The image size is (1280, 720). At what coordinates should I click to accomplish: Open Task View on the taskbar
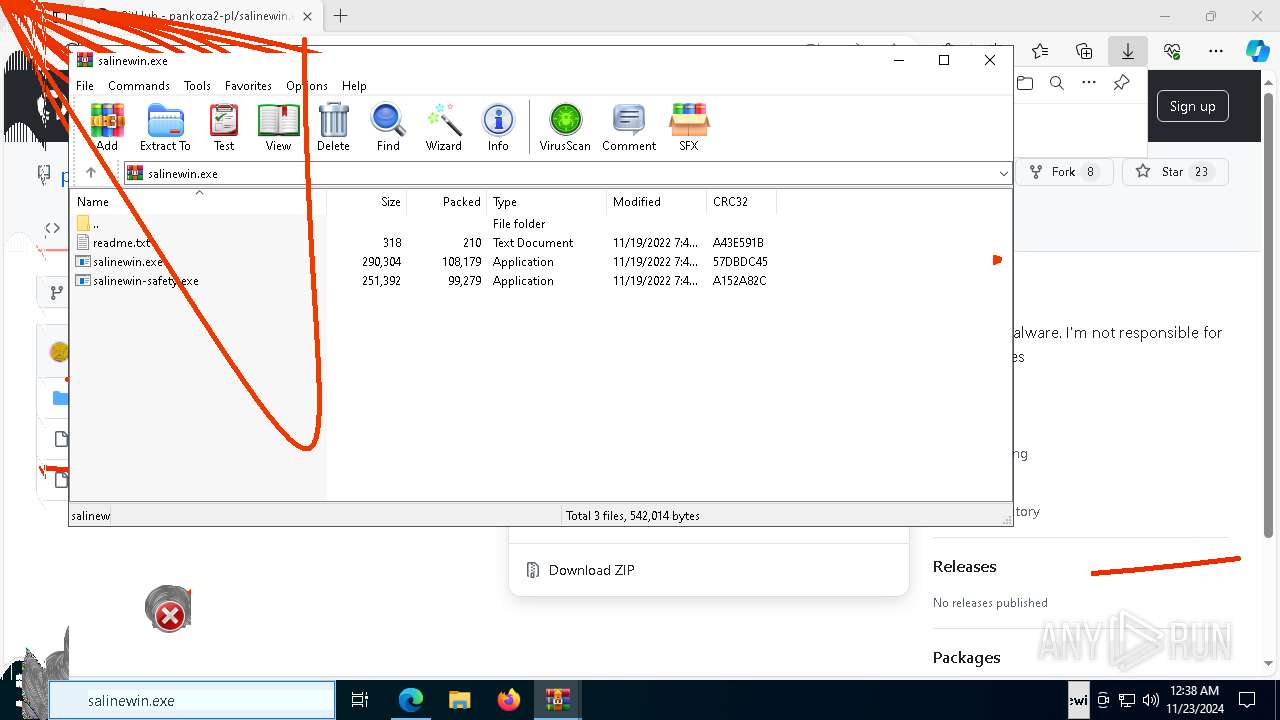[360, 701]
